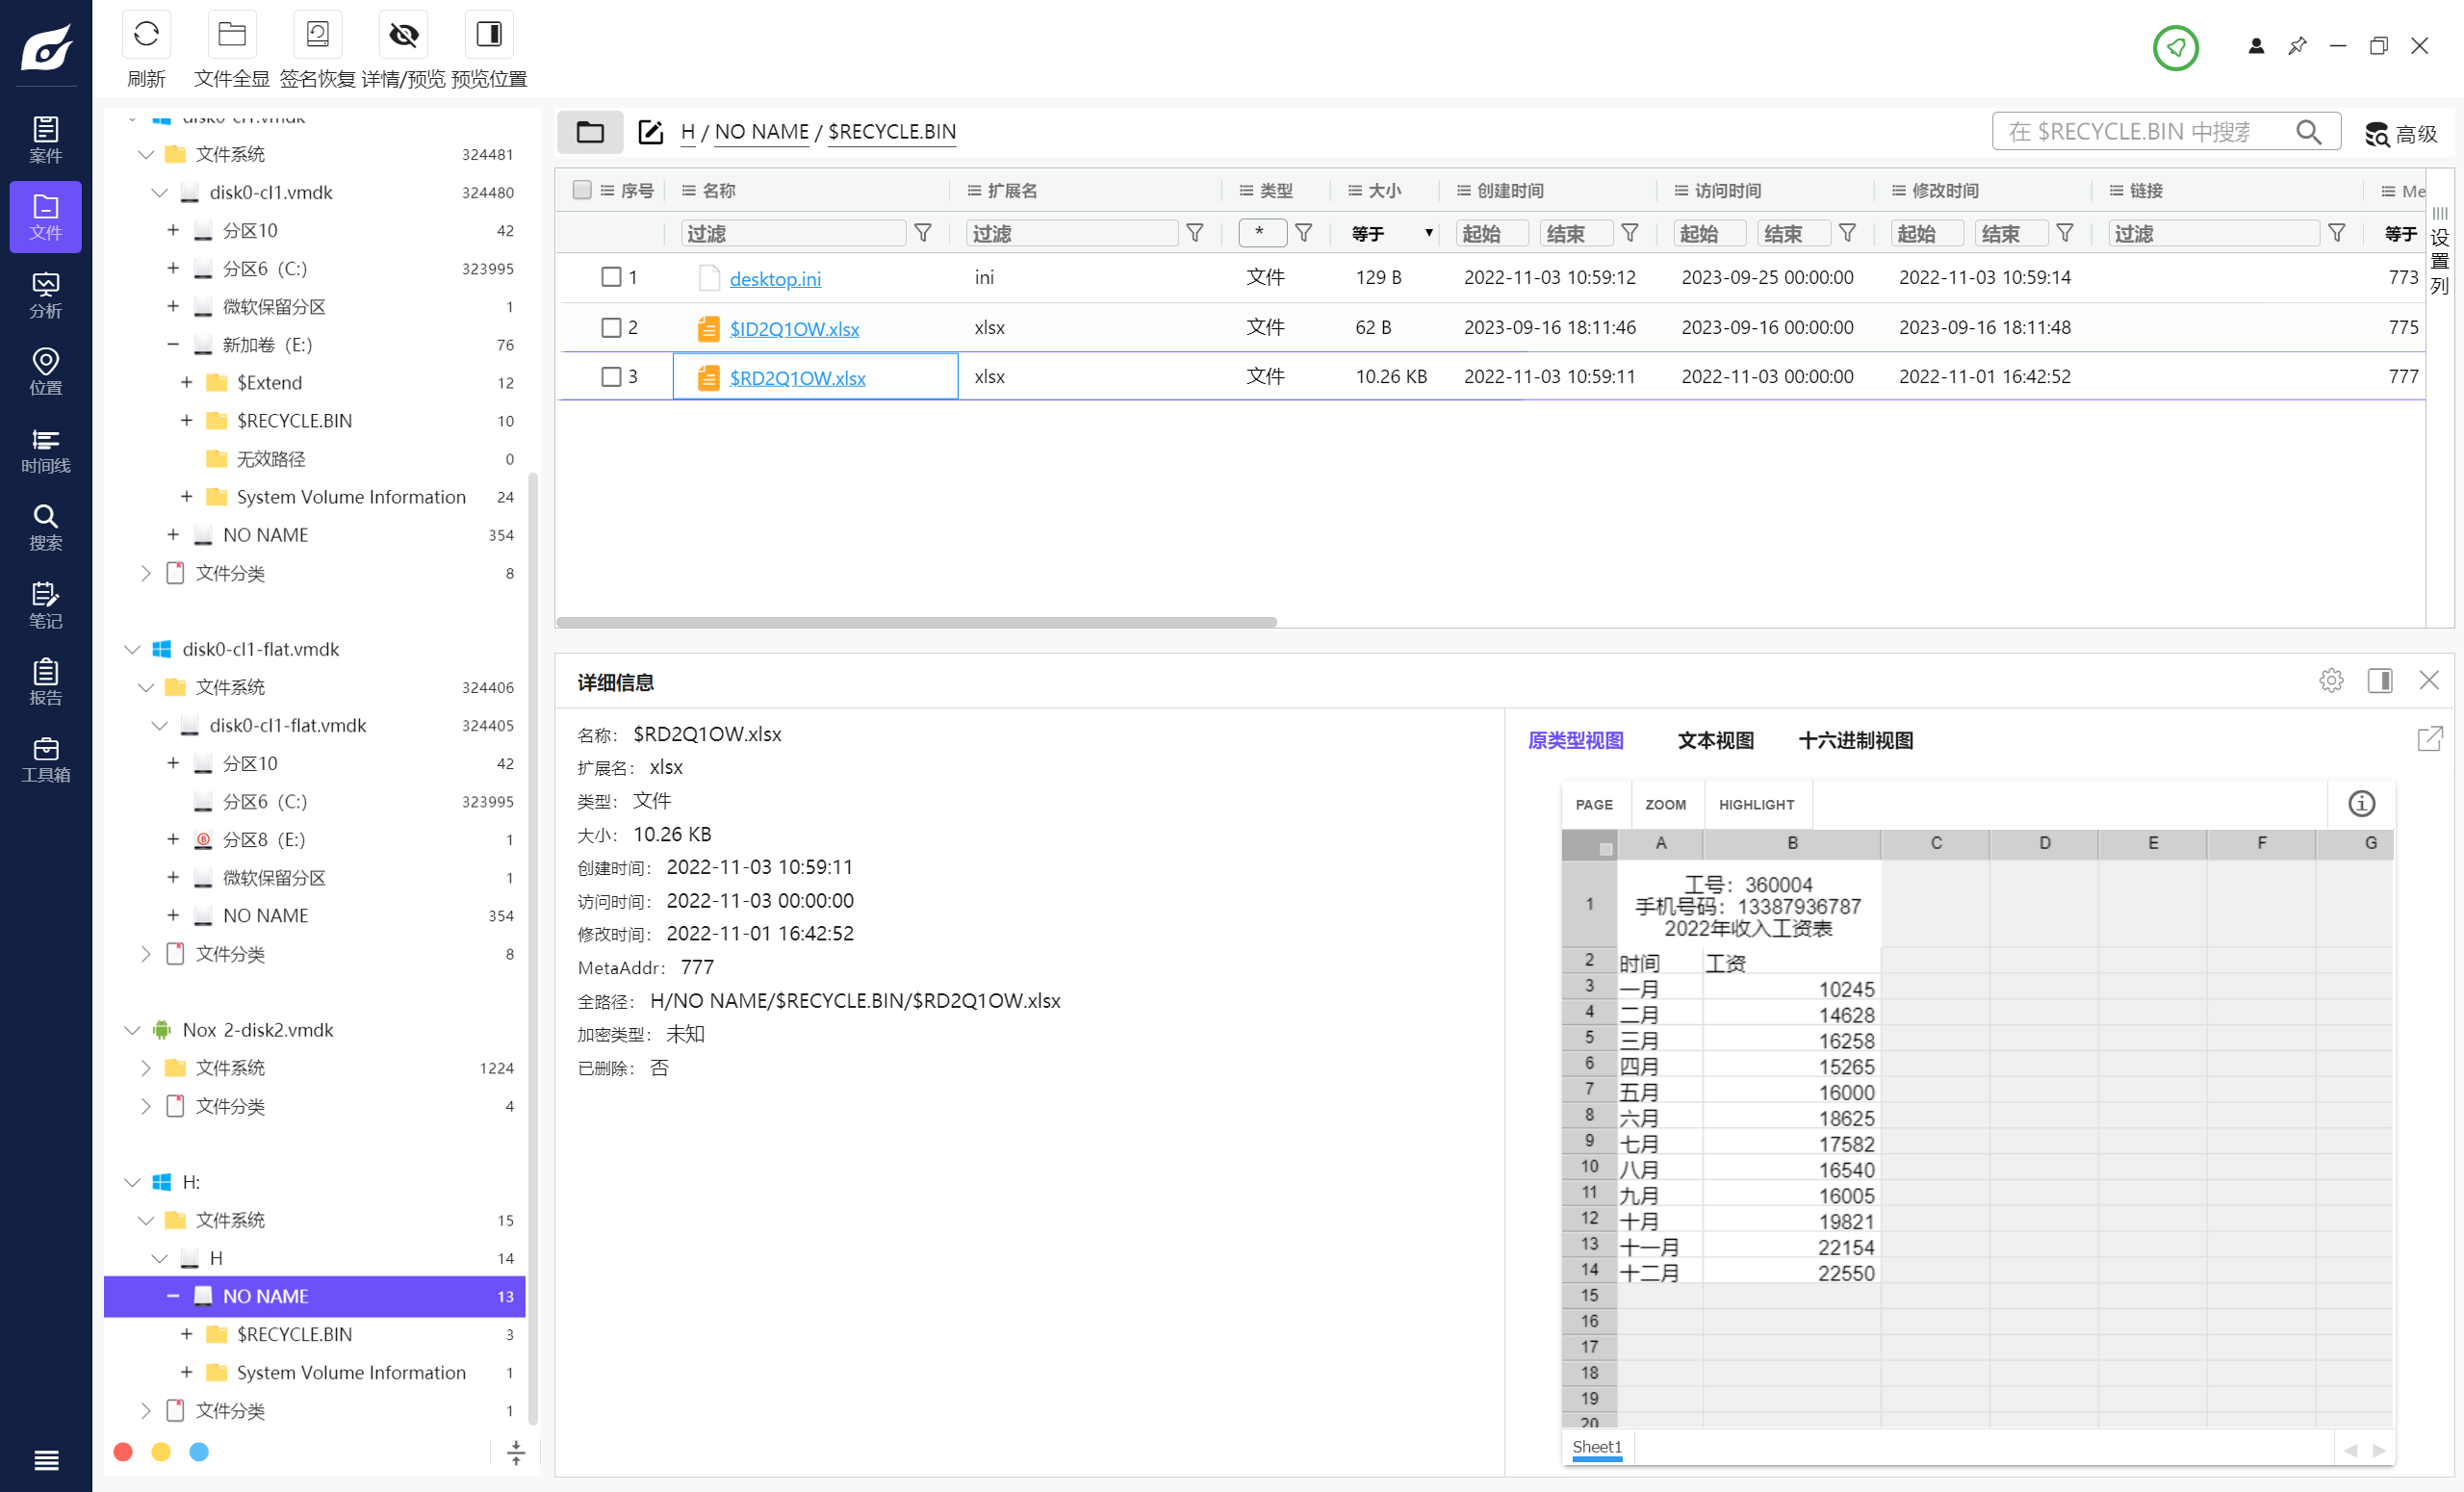The width and height of the screenshot is (2464, 1492).
Task: Click the blue color dot
Action: point(199,1452)
